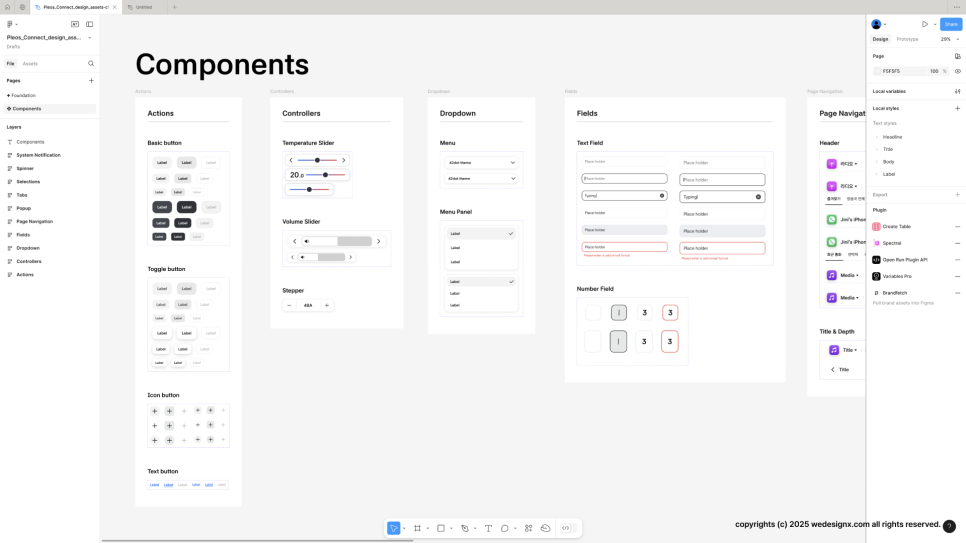
Task: Select the Move tool in the toolbar
Action: (x=394, y=528)
